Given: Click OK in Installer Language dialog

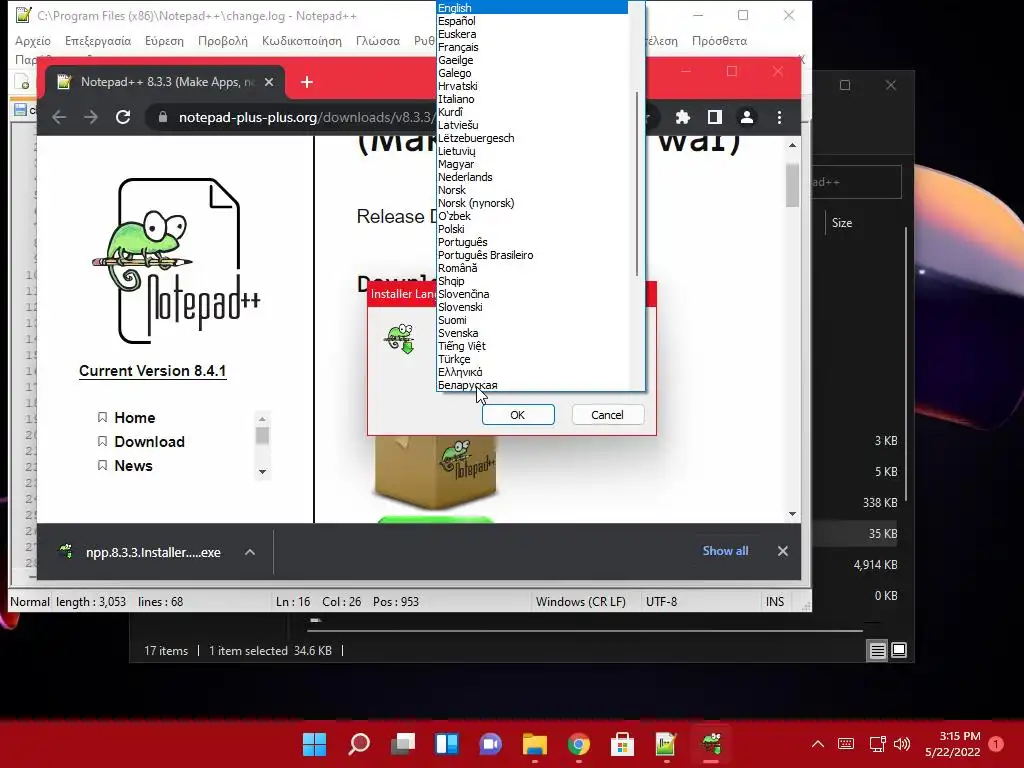Looking at the screenshot, I should click(518, 415).
